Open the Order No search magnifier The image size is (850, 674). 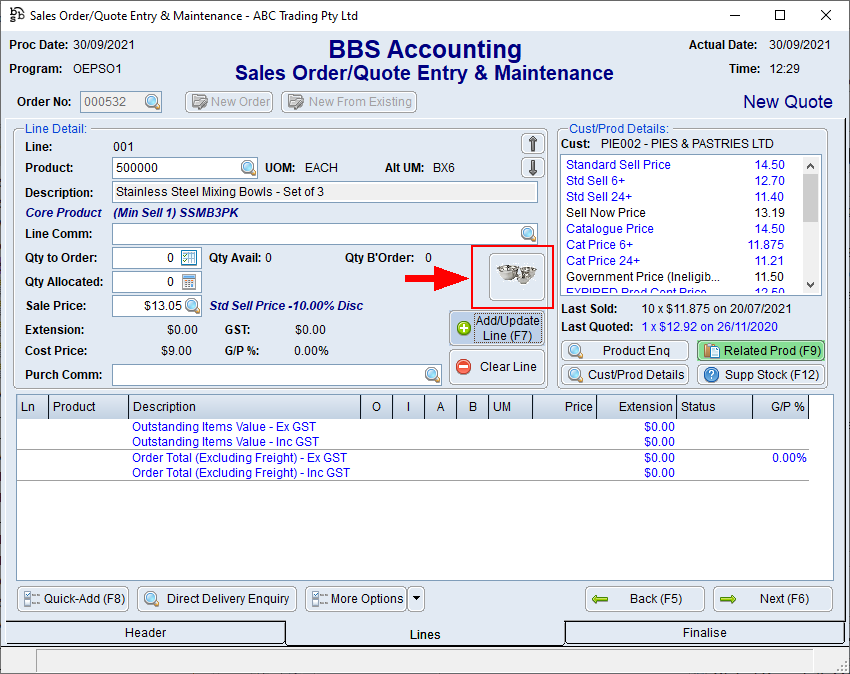point(151,102)
